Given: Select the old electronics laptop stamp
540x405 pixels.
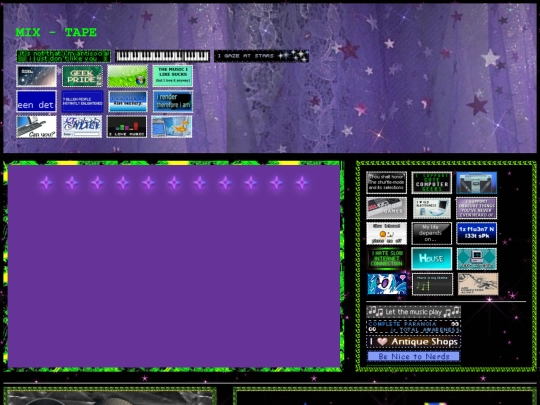Looking at the screenshot, I should click(432, 208).
